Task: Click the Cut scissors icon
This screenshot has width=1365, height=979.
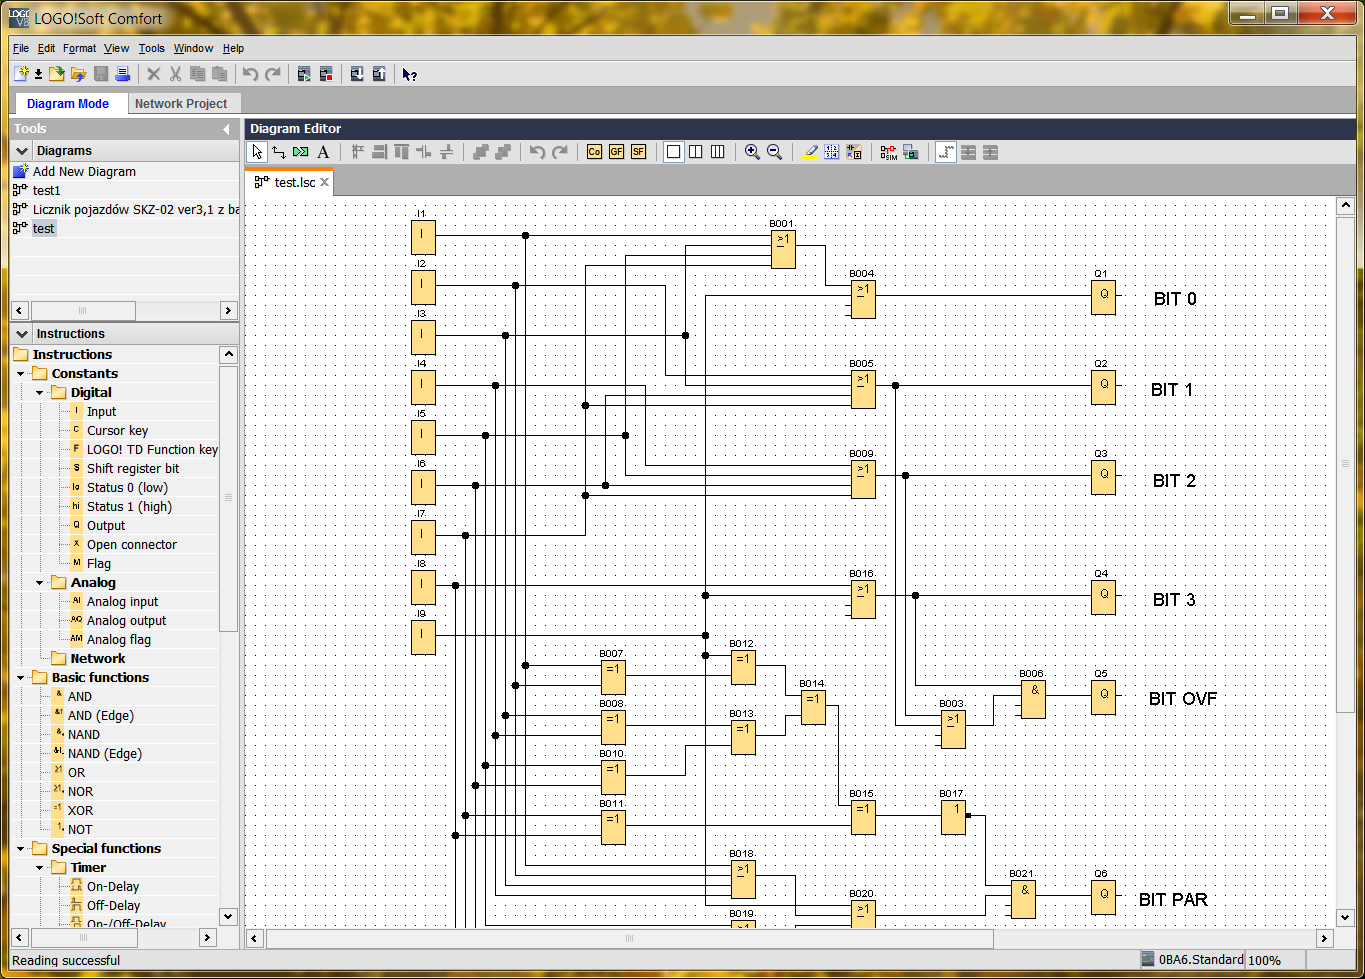Action: coord(175,74)
